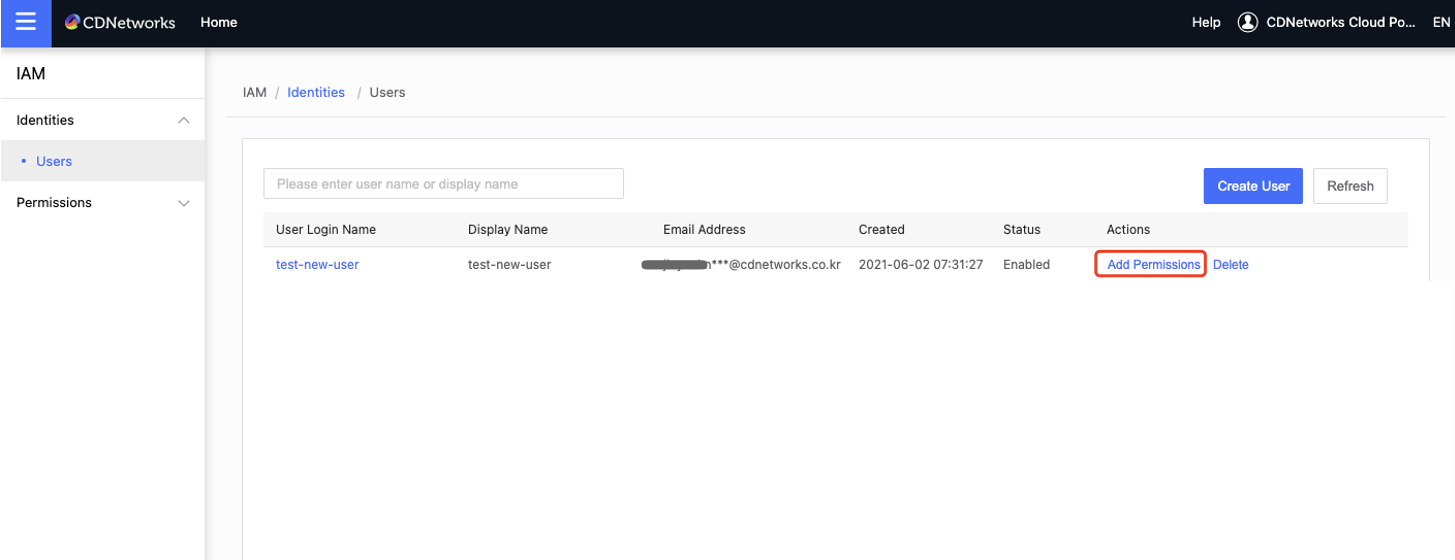1455x560 pixels.
Task: Delete the test-new-user account
Action: tap(1230, 265)
